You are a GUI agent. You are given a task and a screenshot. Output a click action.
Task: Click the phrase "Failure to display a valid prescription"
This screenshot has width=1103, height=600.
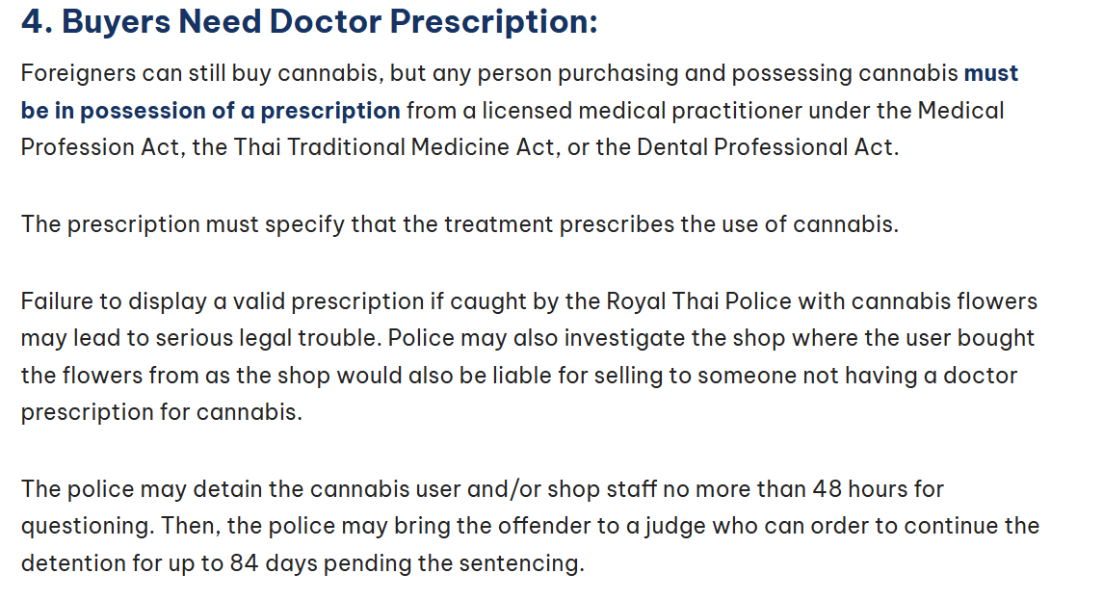pyautogui.click(x=222, y=302)
